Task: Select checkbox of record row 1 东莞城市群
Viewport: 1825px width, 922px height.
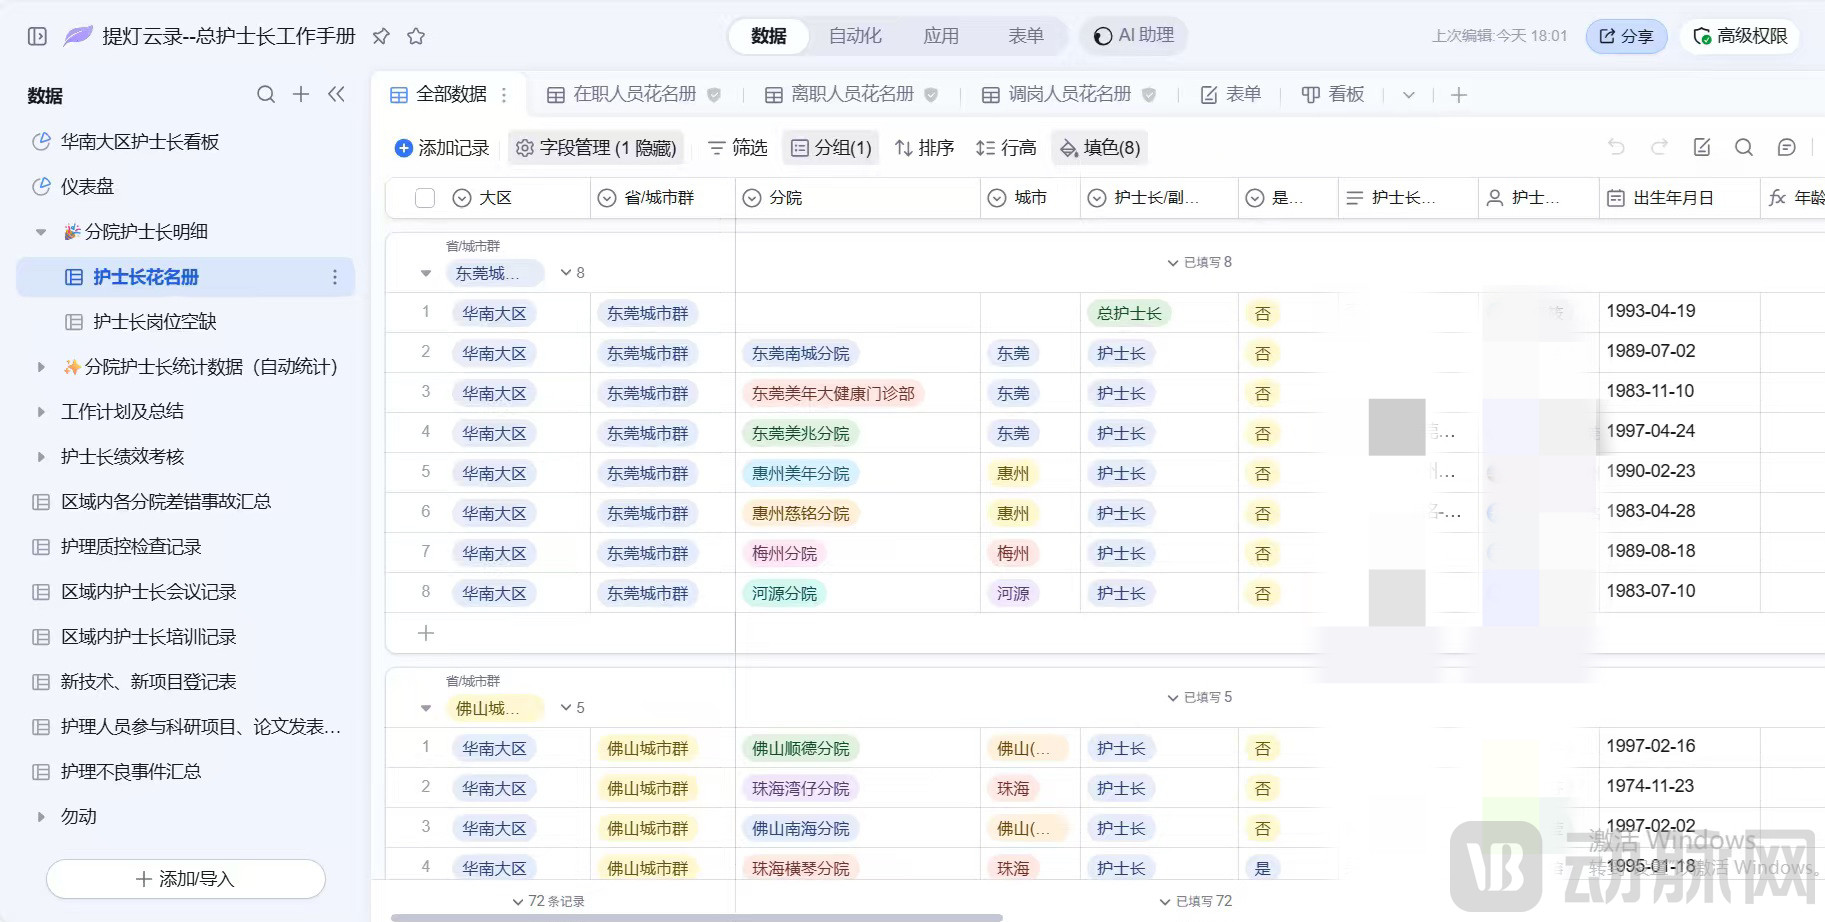Action: coord(425,312)
